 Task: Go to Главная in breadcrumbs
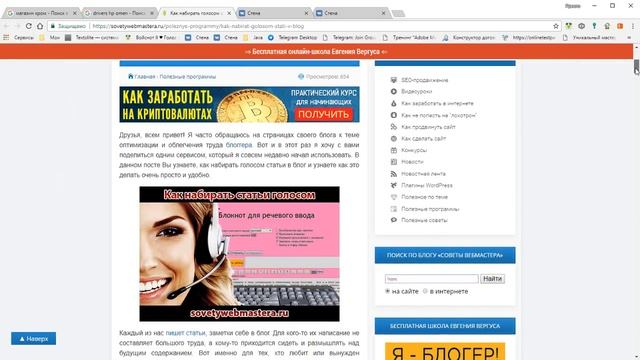click(x=145, y=77)
